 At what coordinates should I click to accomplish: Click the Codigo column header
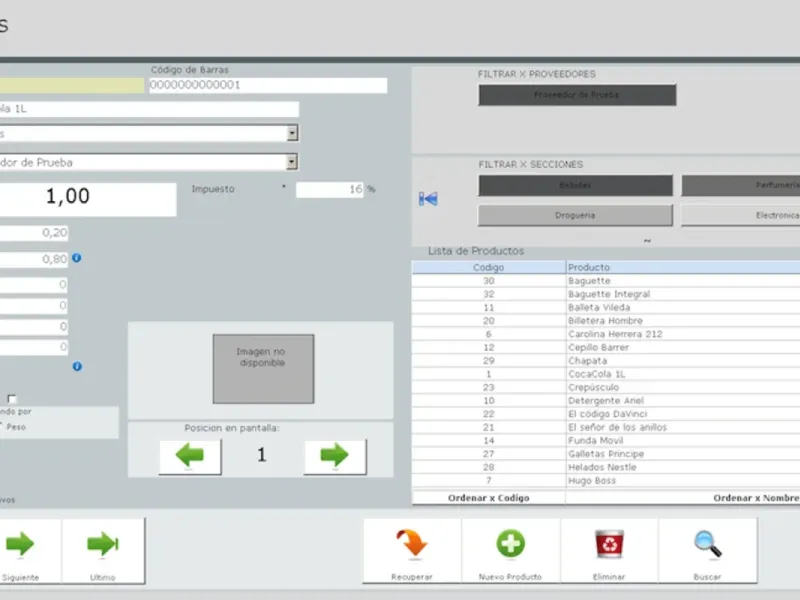pyautogui.click(x=488, y=267)
